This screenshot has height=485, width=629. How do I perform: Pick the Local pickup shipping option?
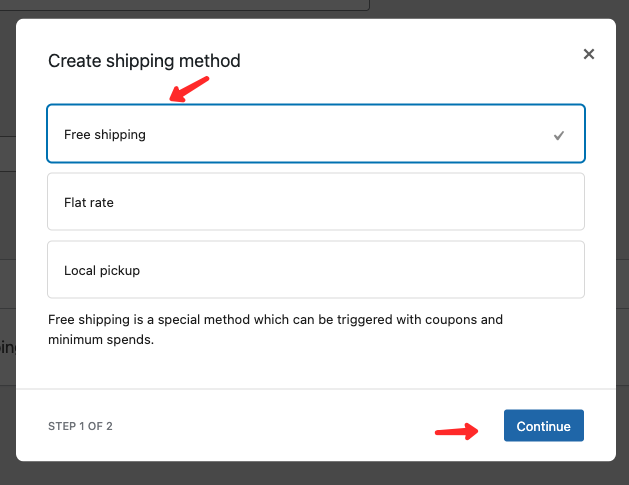click(316, 270)
